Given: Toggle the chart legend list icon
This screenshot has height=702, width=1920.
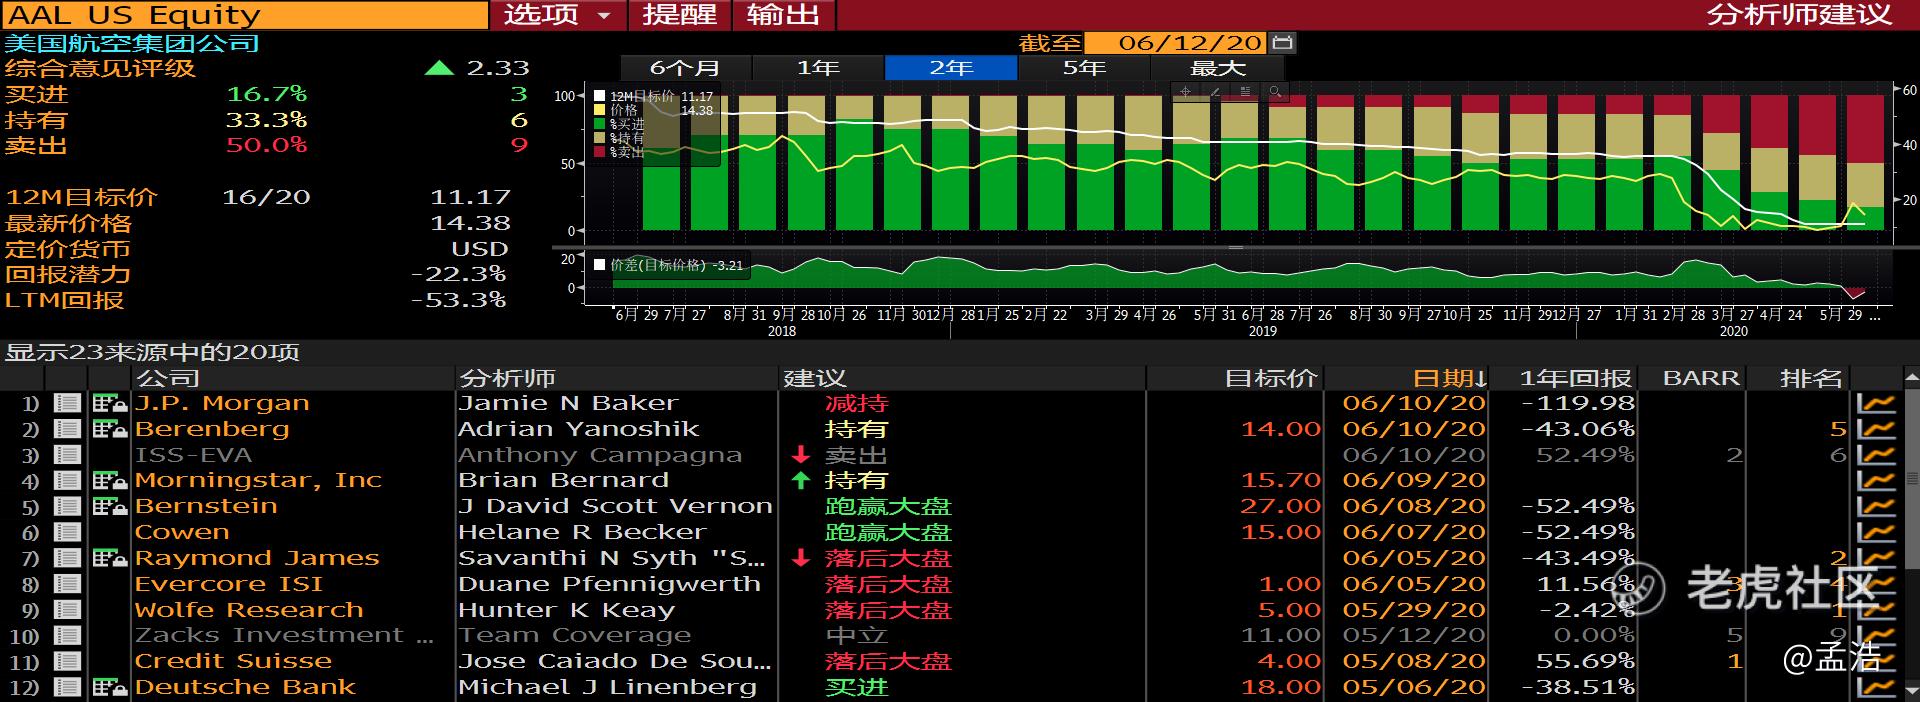Looking at the screenshot, I should click(x=1245, y=92).
